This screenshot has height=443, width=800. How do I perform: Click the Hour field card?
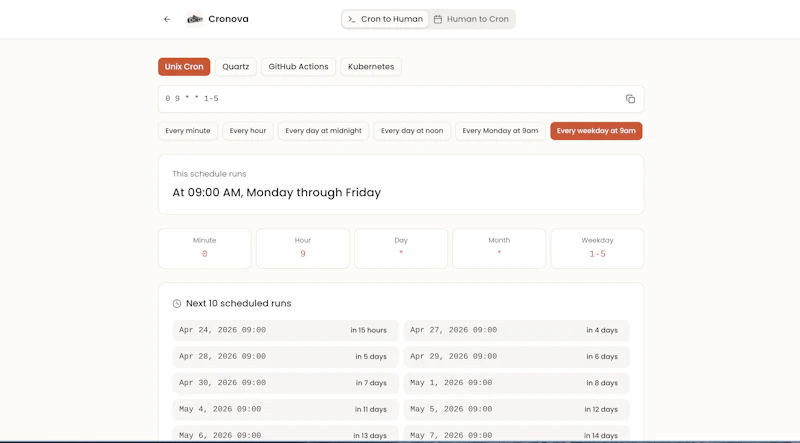[303, 249]
